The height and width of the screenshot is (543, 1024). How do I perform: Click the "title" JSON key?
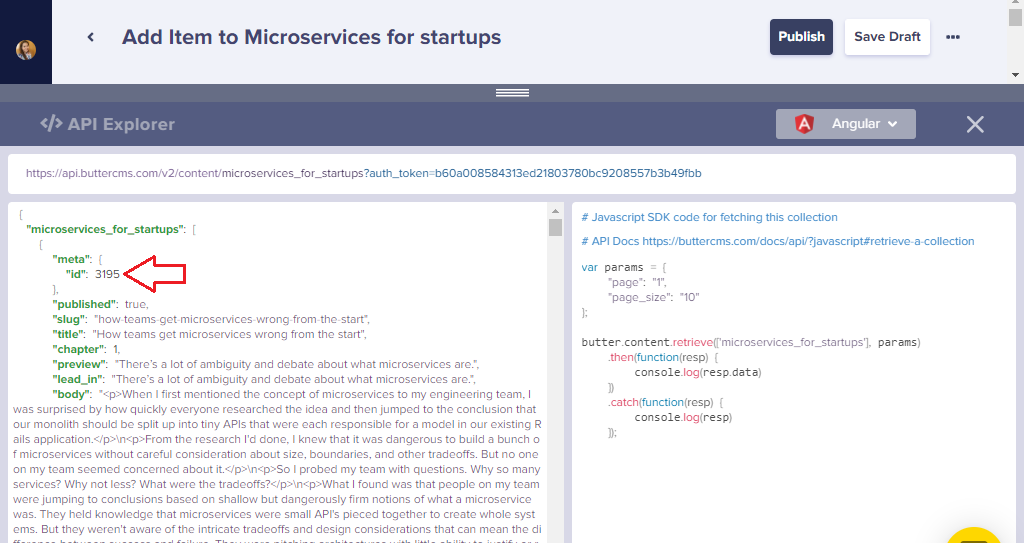click(x=69, y=335)
